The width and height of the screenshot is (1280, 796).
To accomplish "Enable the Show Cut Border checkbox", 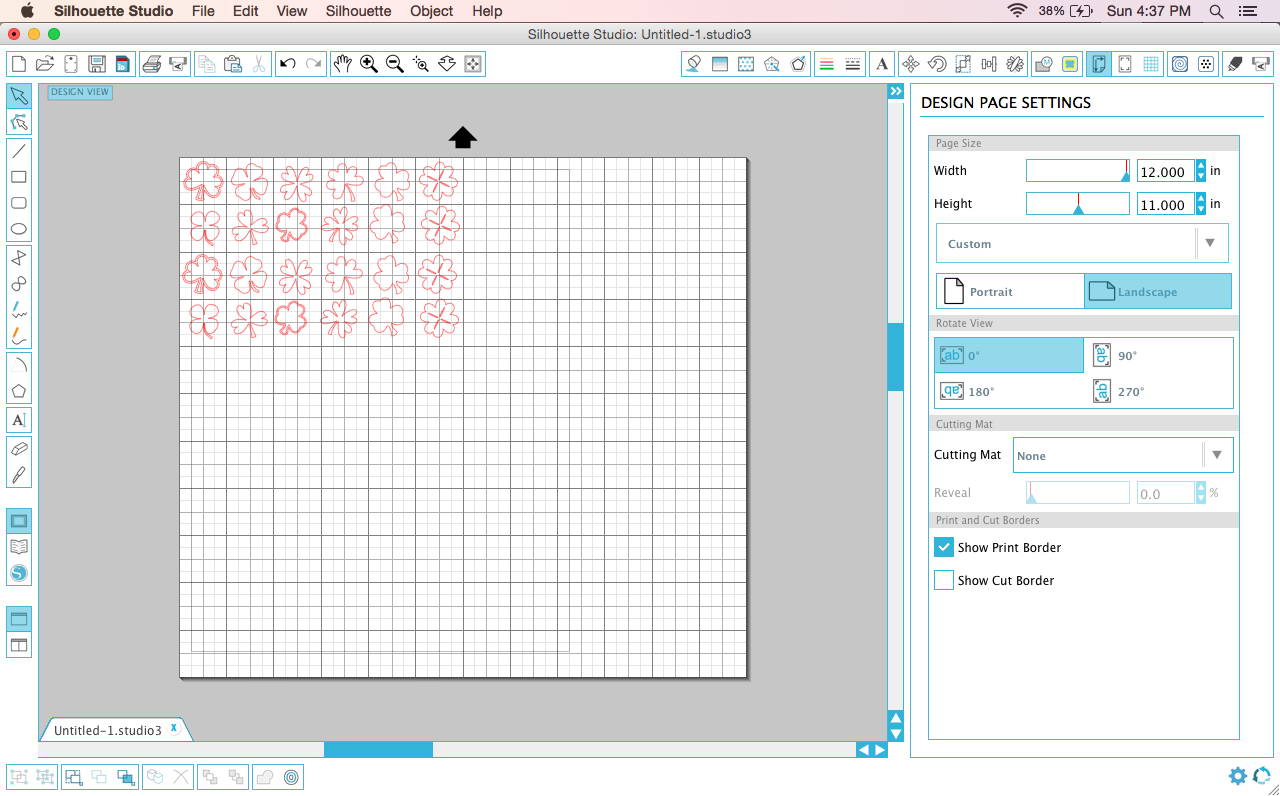I will click(944, 580).
